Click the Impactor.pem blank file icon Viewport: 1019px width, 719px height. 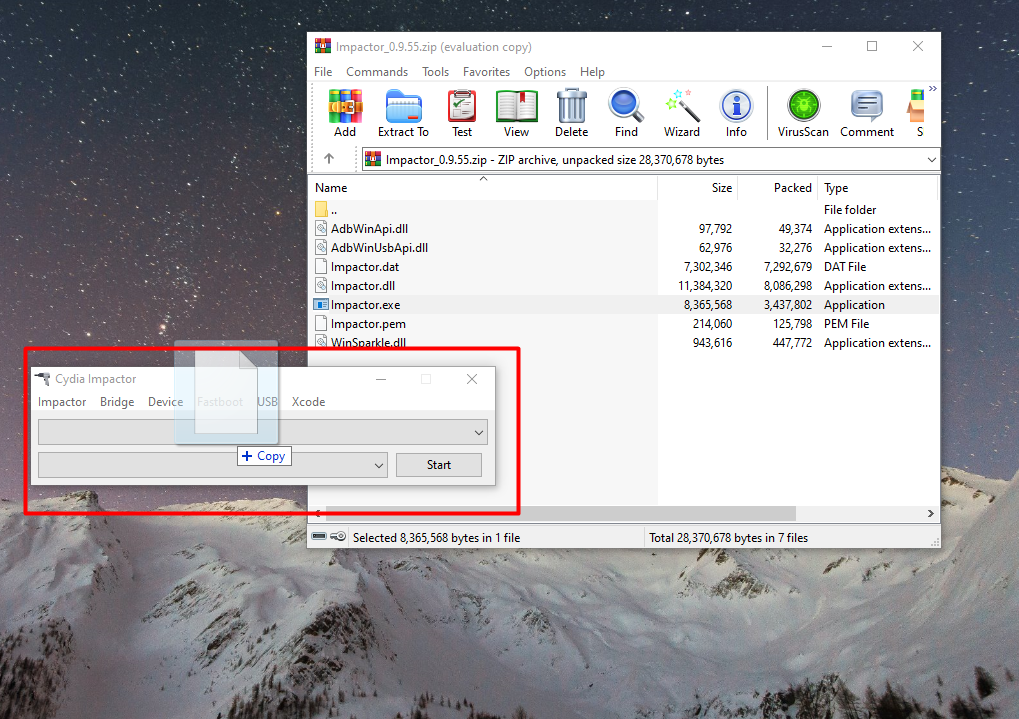320,323
